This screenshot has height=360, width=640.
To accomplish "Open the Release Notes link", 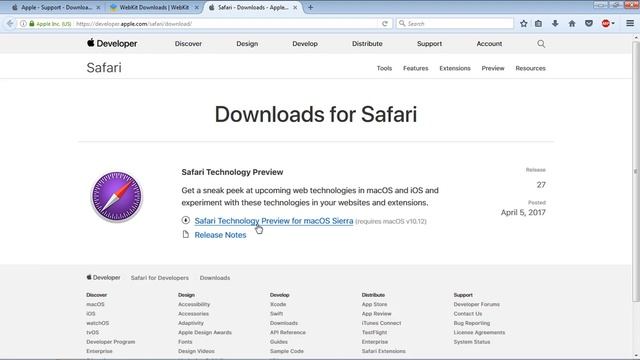I will [220, 235].
